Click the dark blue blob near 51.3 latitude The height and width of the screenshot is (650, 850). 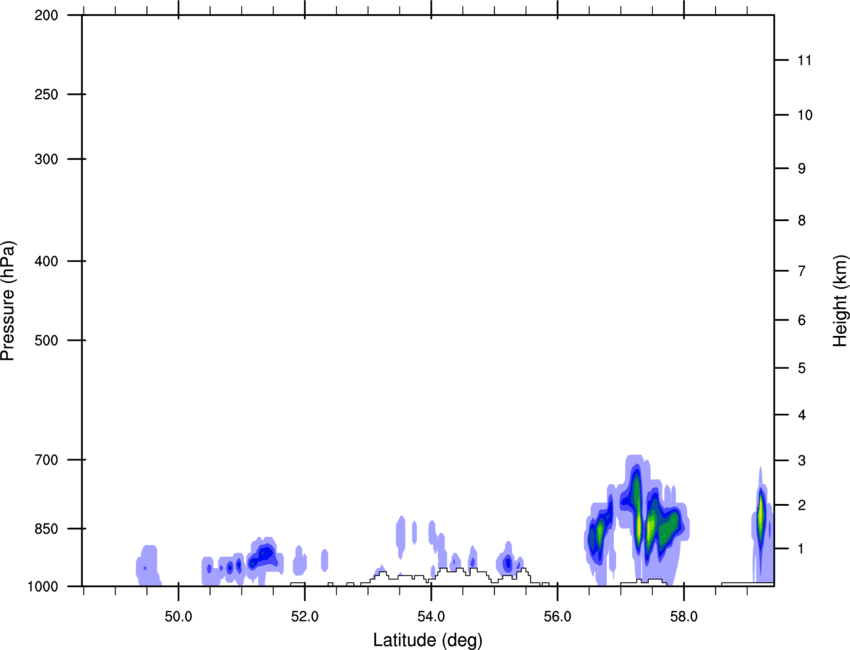click(263, 556)
